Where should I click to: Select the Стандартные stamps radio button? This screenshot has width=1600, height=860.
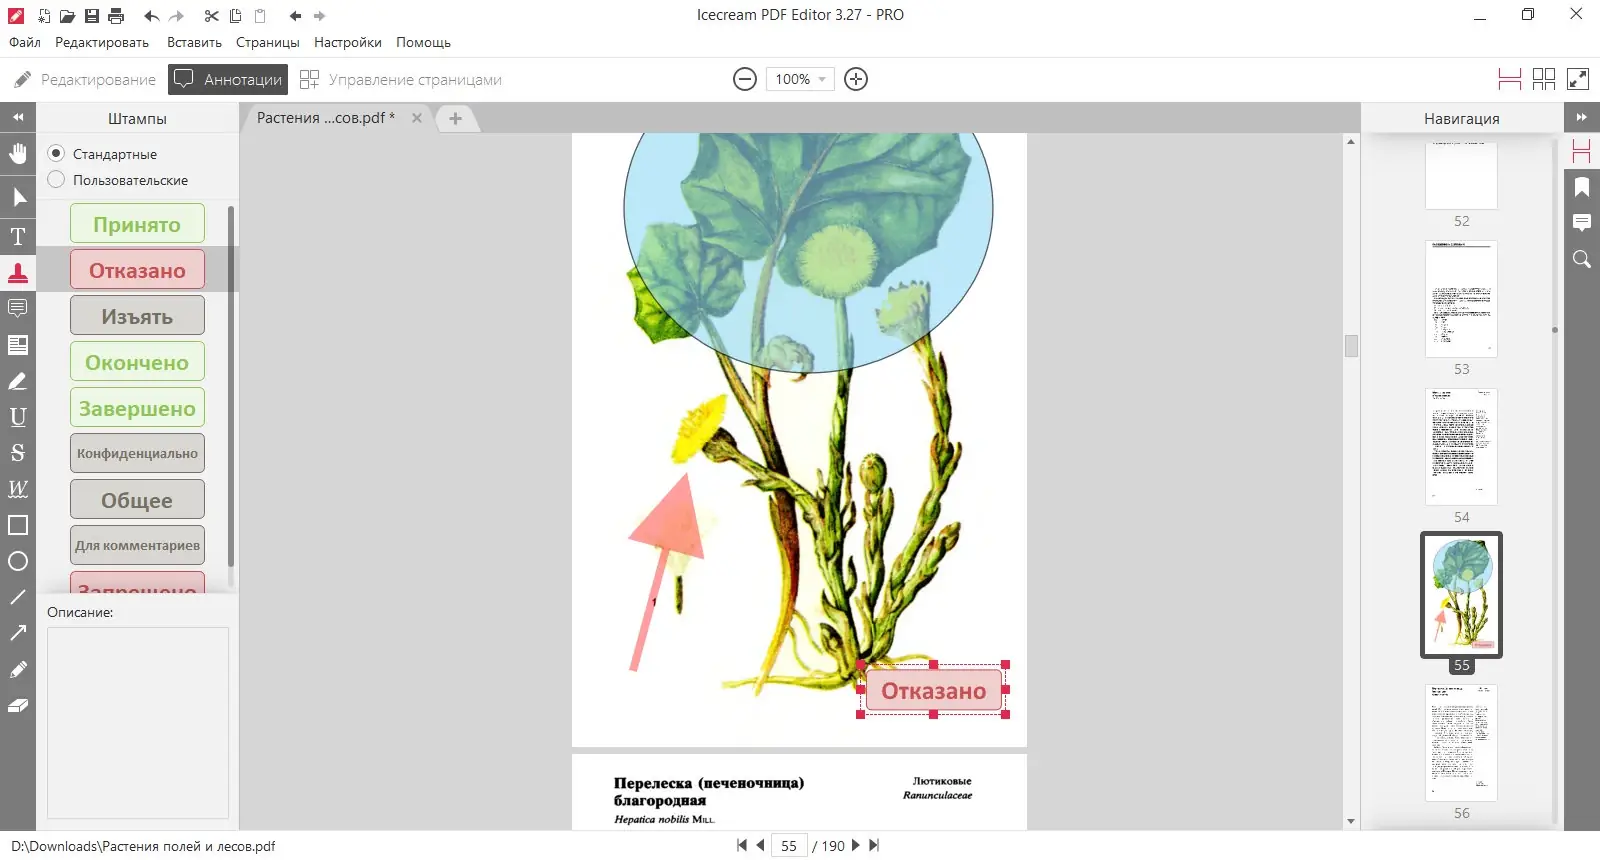pos(56,153)
